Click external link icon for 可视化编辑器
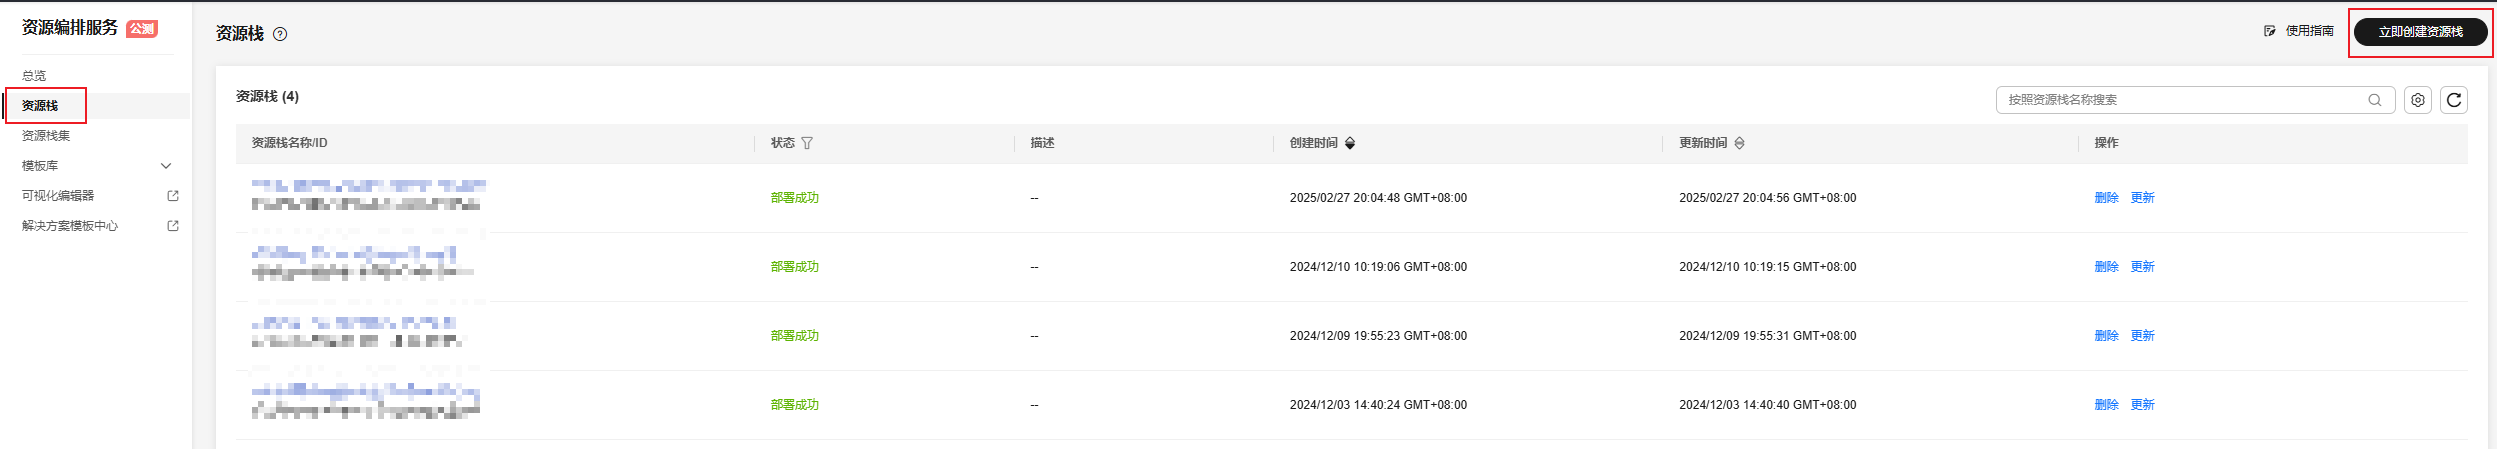This screenshot has height=449, width=2497. click(173, 196)
